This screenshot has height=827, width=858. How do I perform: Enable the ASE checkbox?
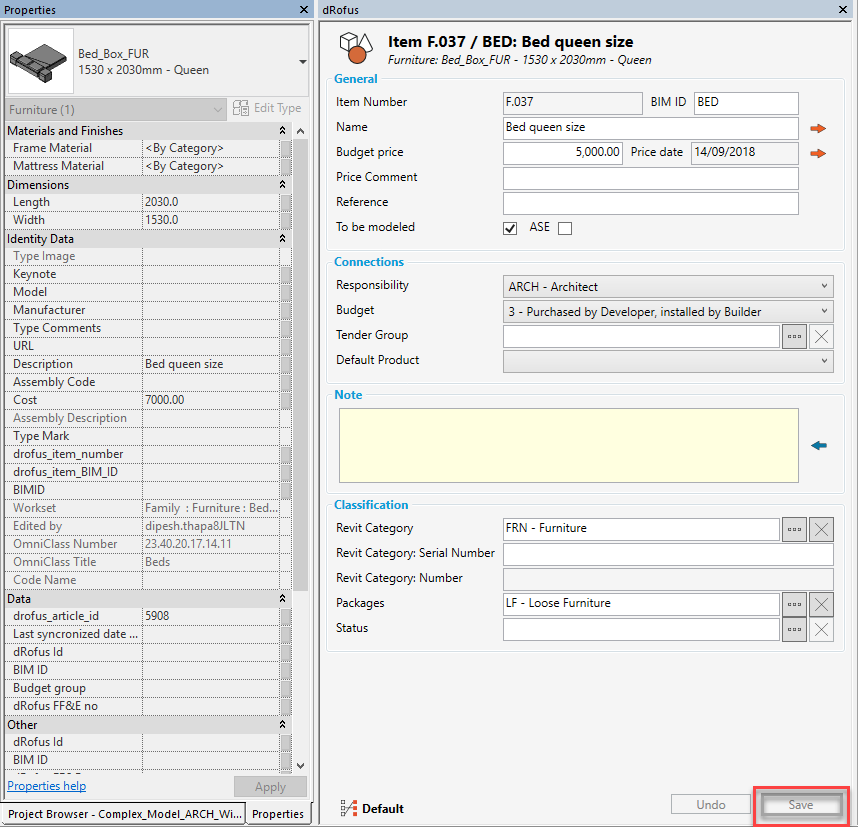[x=565, y=228]
